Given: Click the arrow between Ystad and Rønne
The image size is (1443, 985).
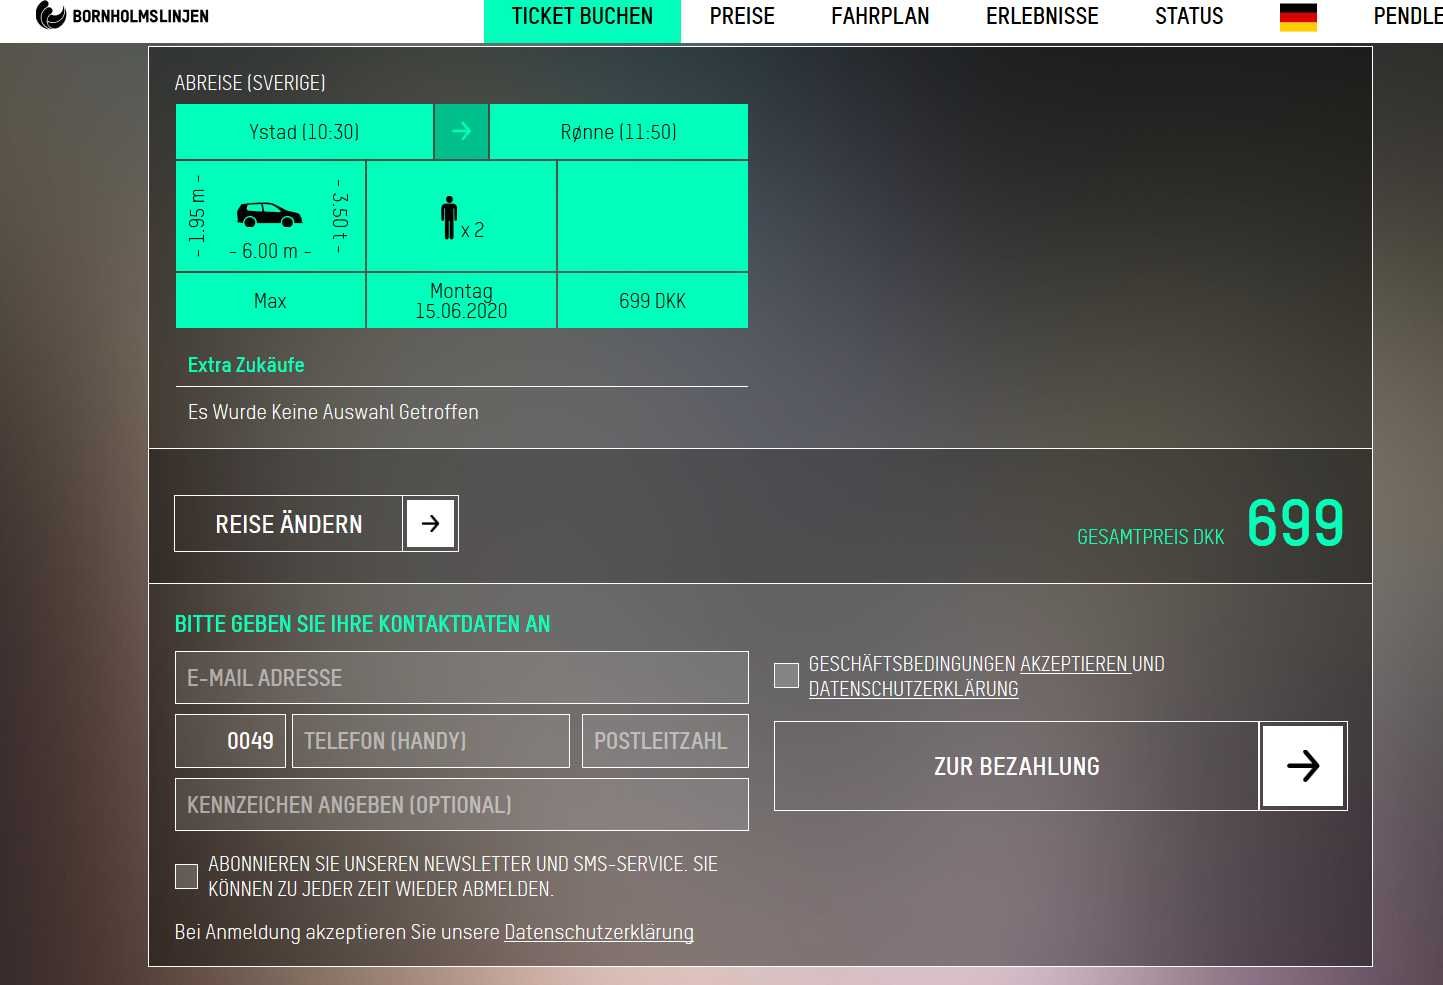Looking at the screenshot, I should (x=461, y=131).
